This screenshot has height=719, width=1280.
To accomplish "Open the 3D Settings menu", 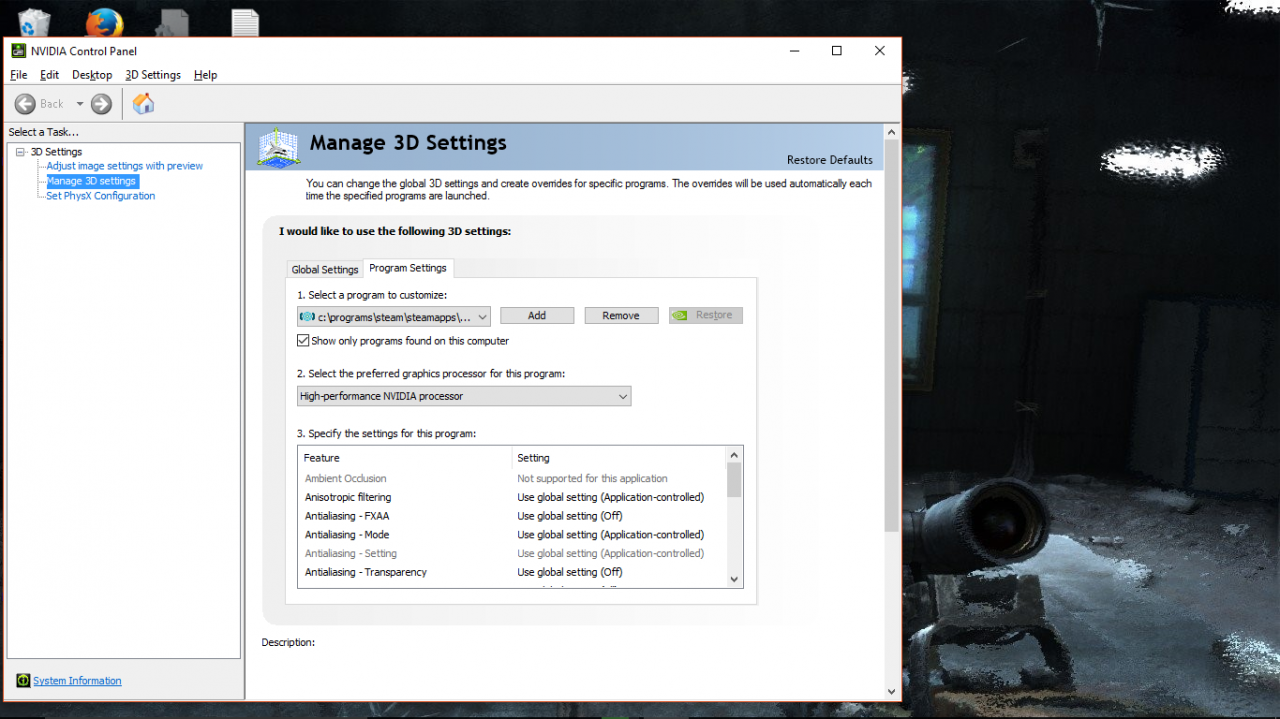I will tap(152, 75).
